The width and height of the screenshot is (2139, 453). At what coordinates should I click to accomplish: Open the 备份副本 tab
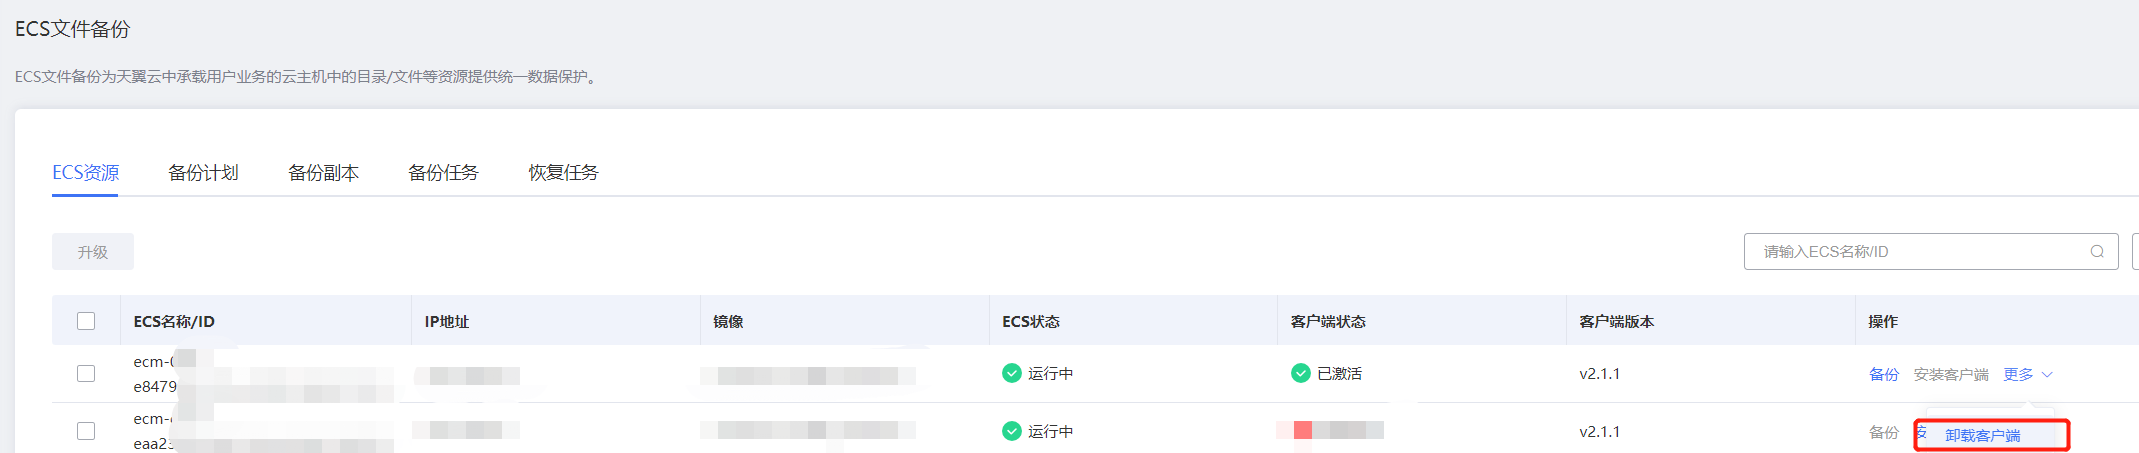click(x=323, y=172)
